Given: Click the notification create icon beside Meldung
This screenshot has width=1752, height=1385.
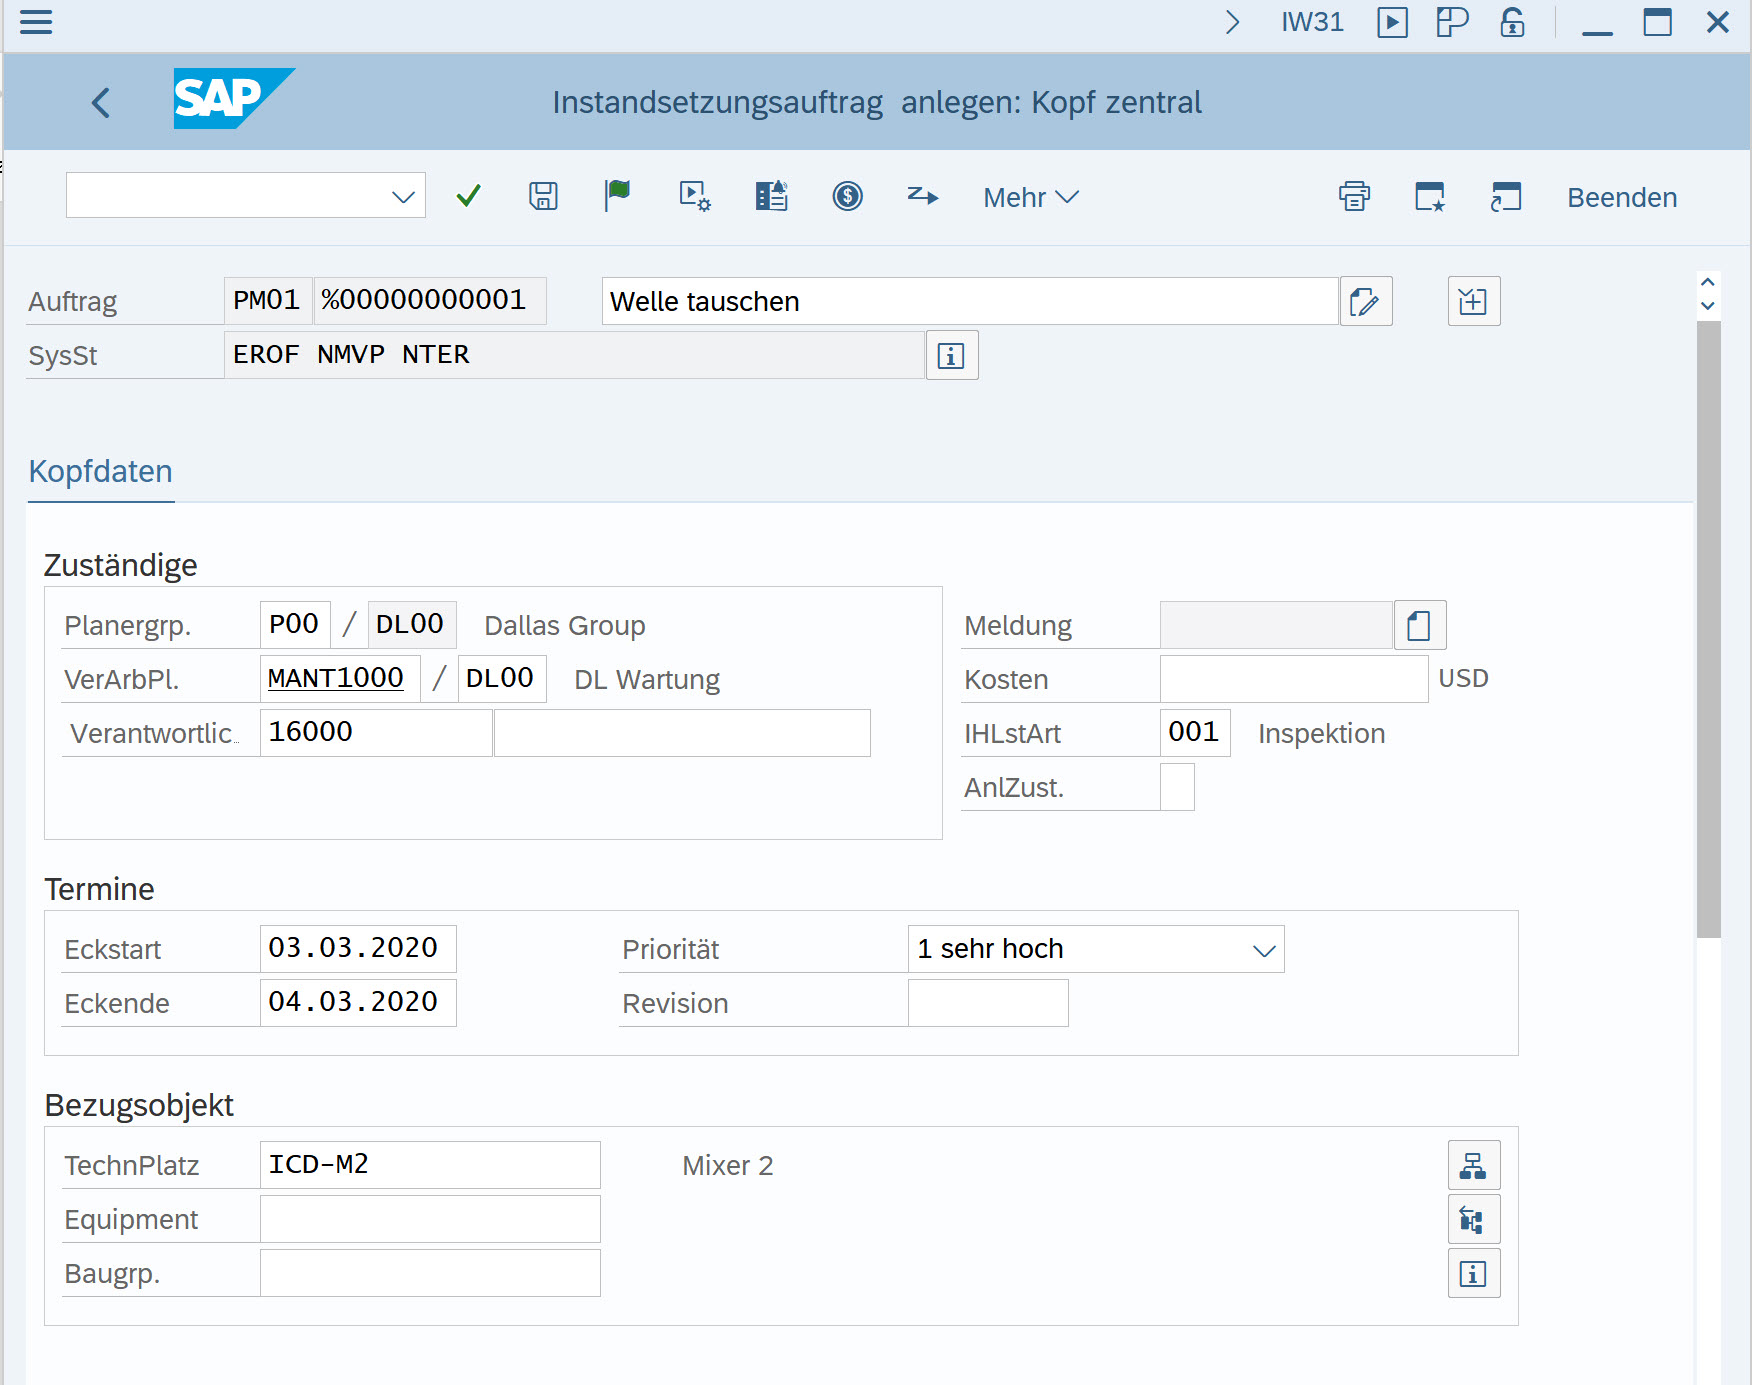Looking at the screenshot, I should (x=1419, y=626).
